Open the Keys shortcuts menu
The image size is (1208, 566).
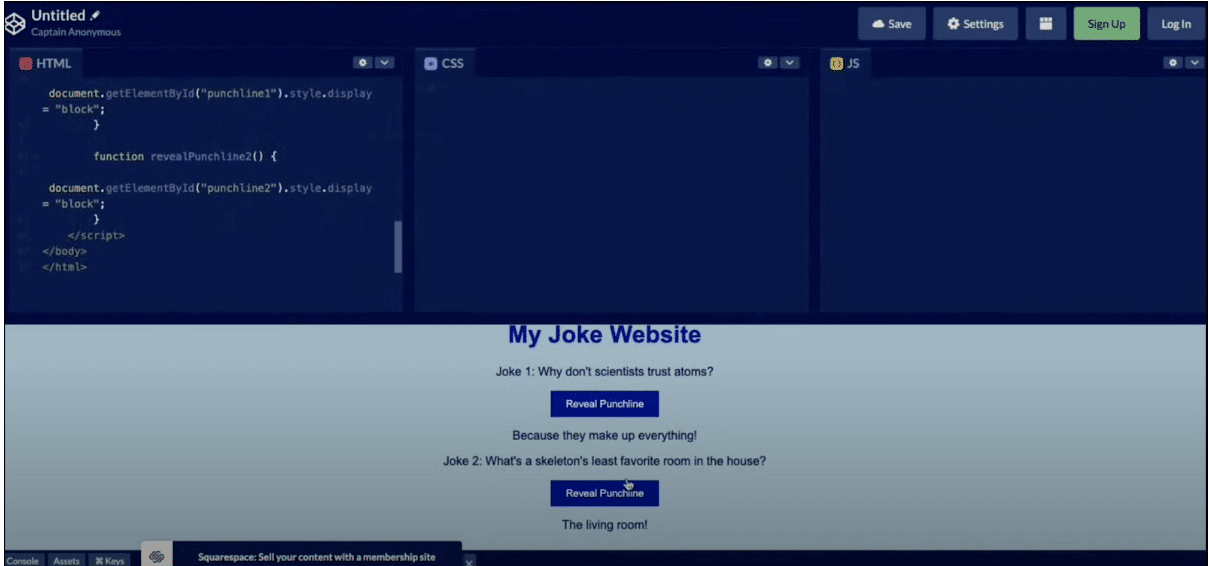point(110,561)
